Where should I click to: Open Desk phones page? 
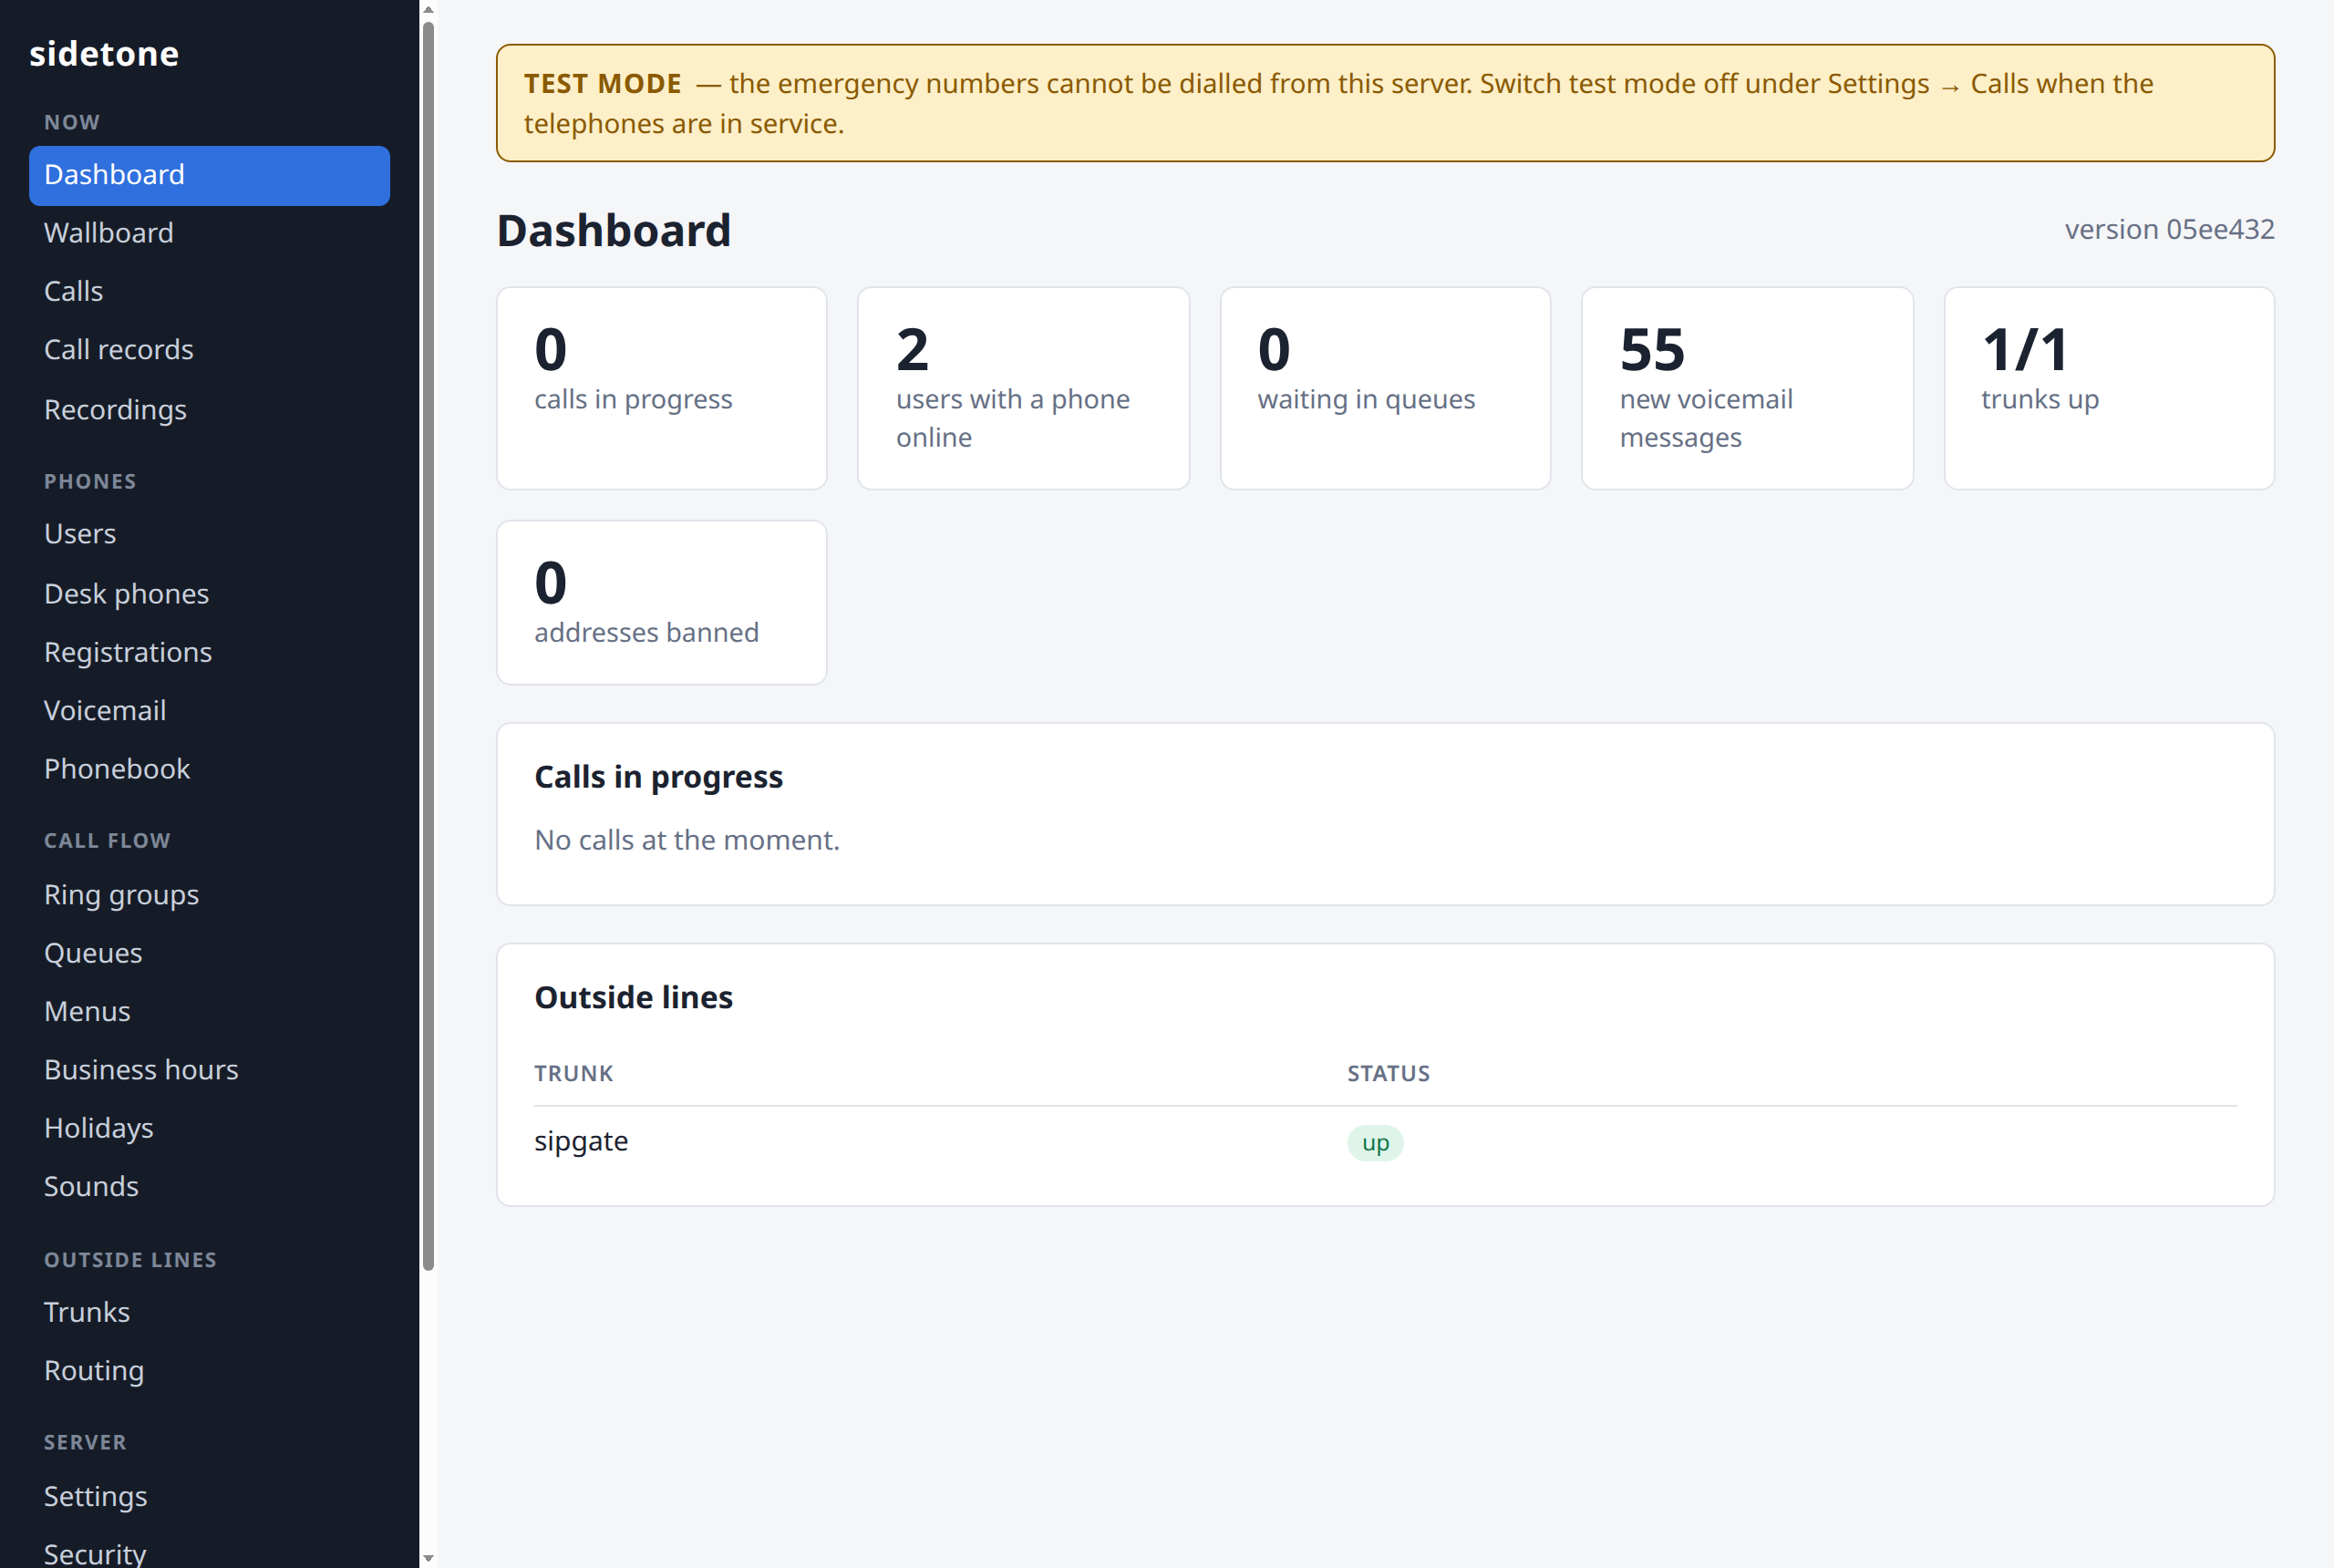[x=209, y=594]
